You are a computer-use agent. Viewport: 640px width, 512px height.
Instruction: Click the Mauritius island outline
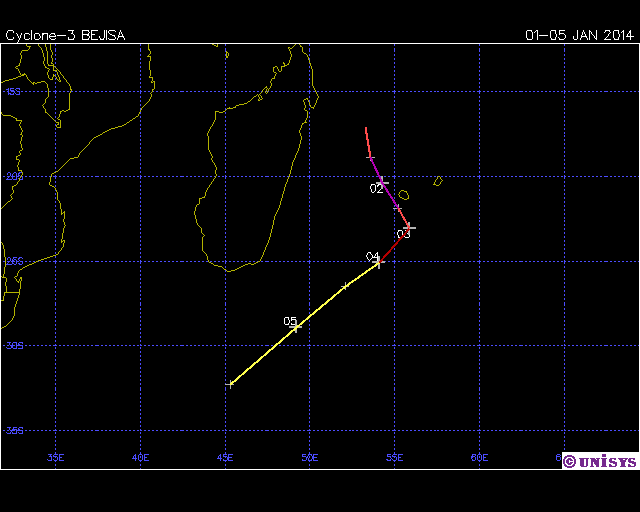pyautogui.click(x=438, y=181)
